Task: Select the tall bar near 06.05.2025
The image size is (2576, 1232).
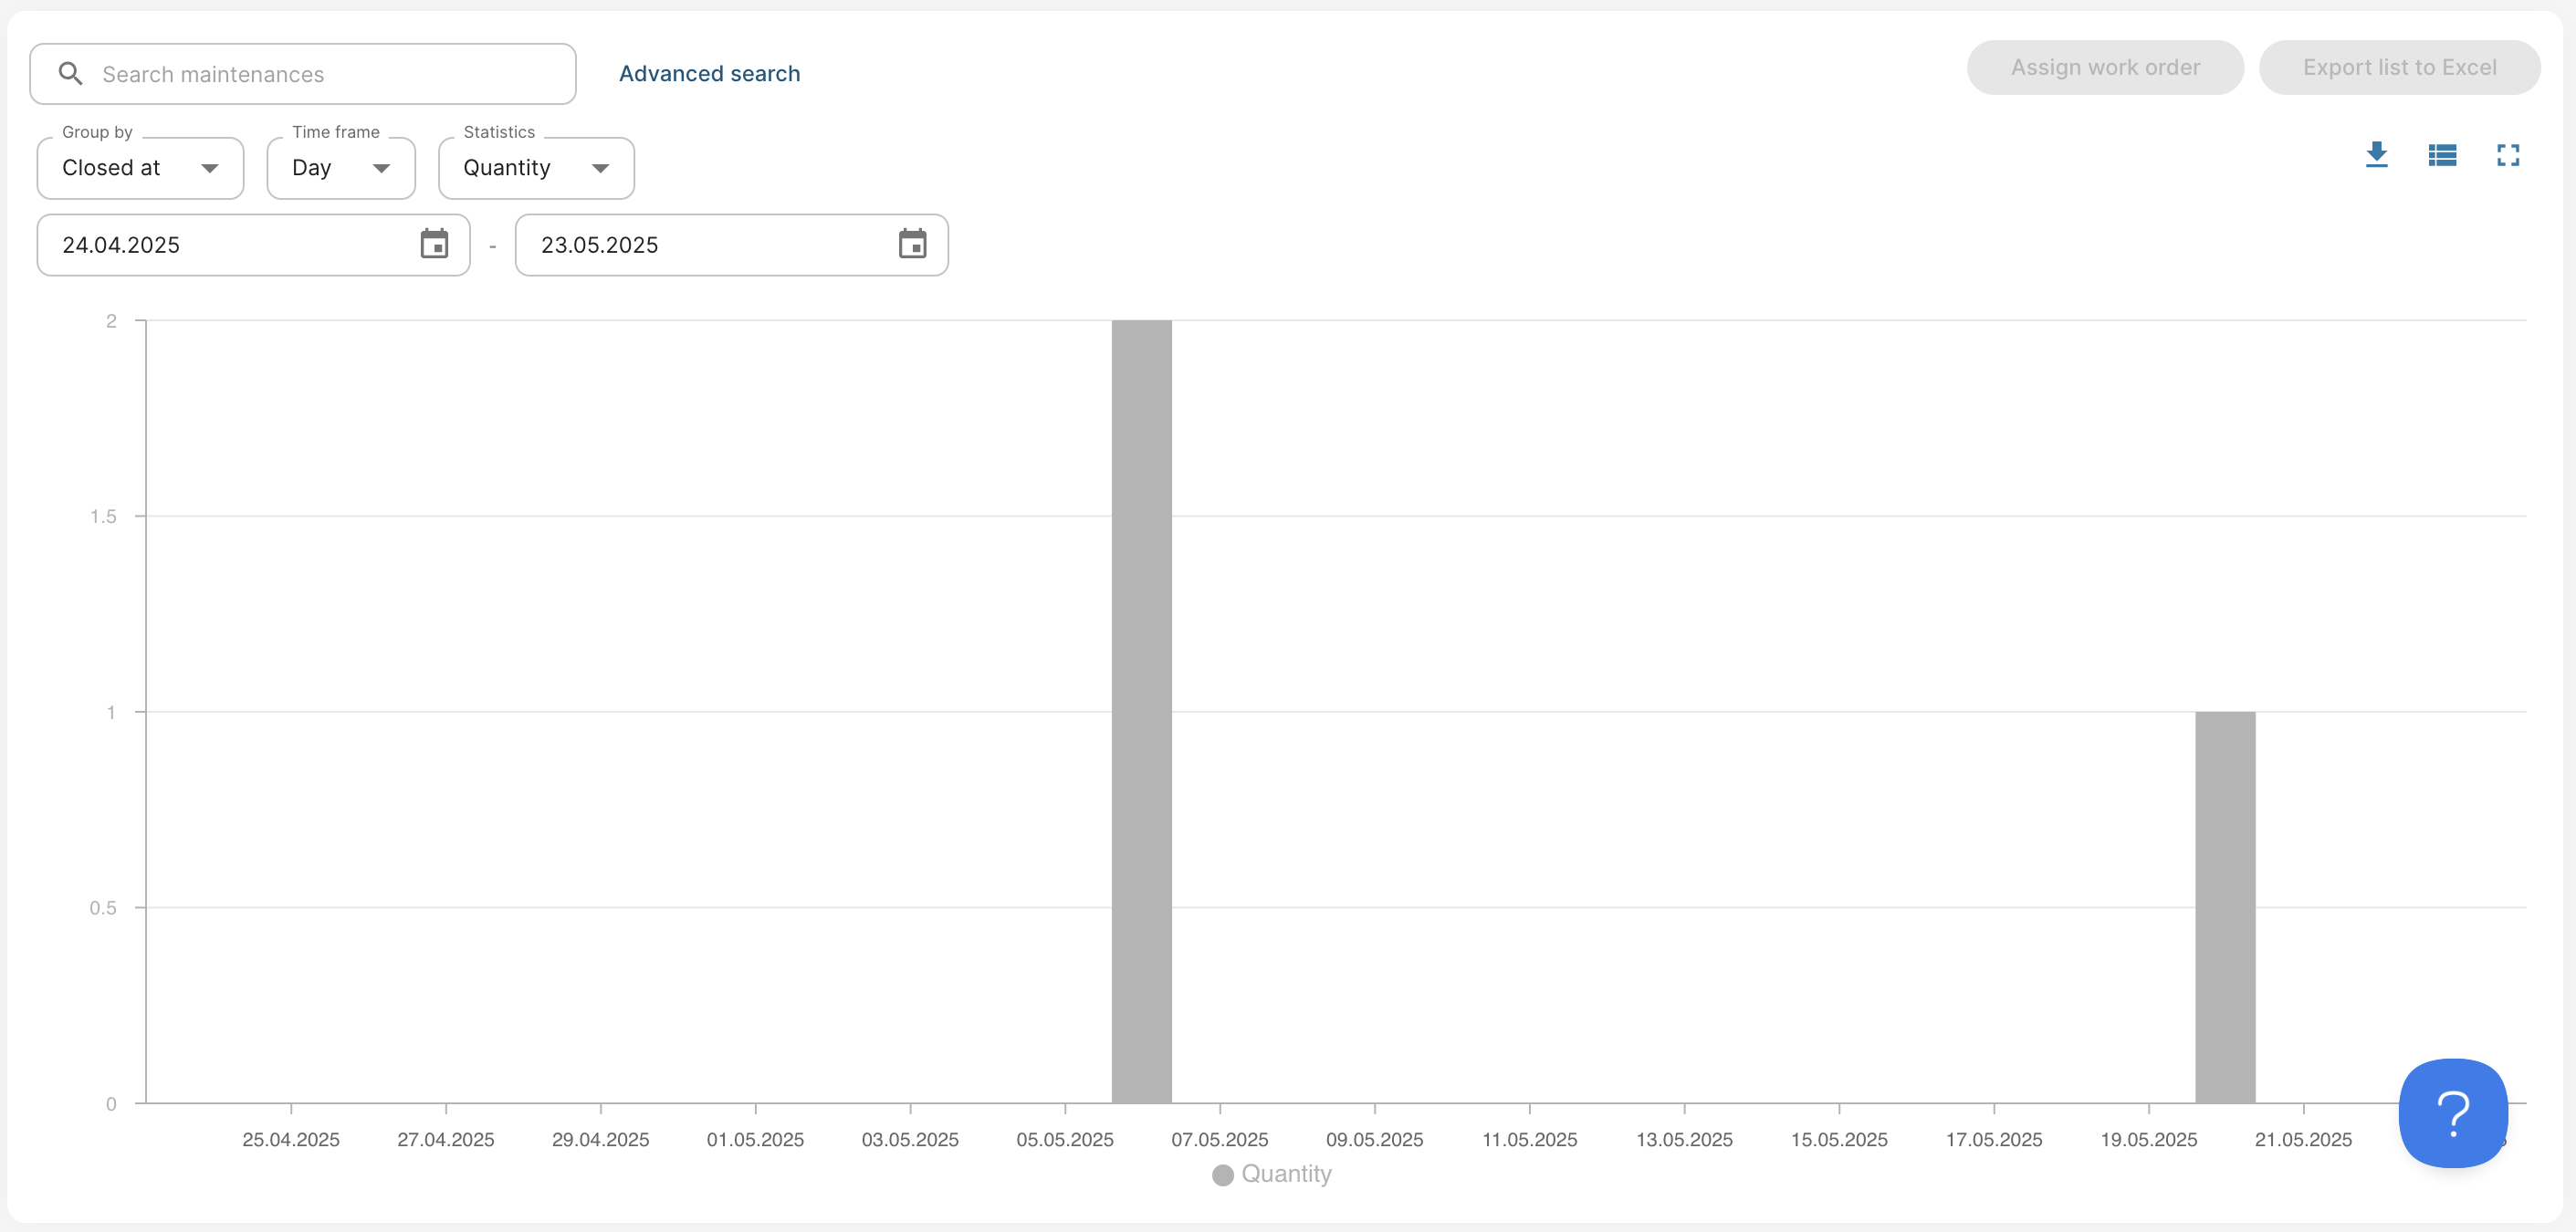Action: [1141, 710]
